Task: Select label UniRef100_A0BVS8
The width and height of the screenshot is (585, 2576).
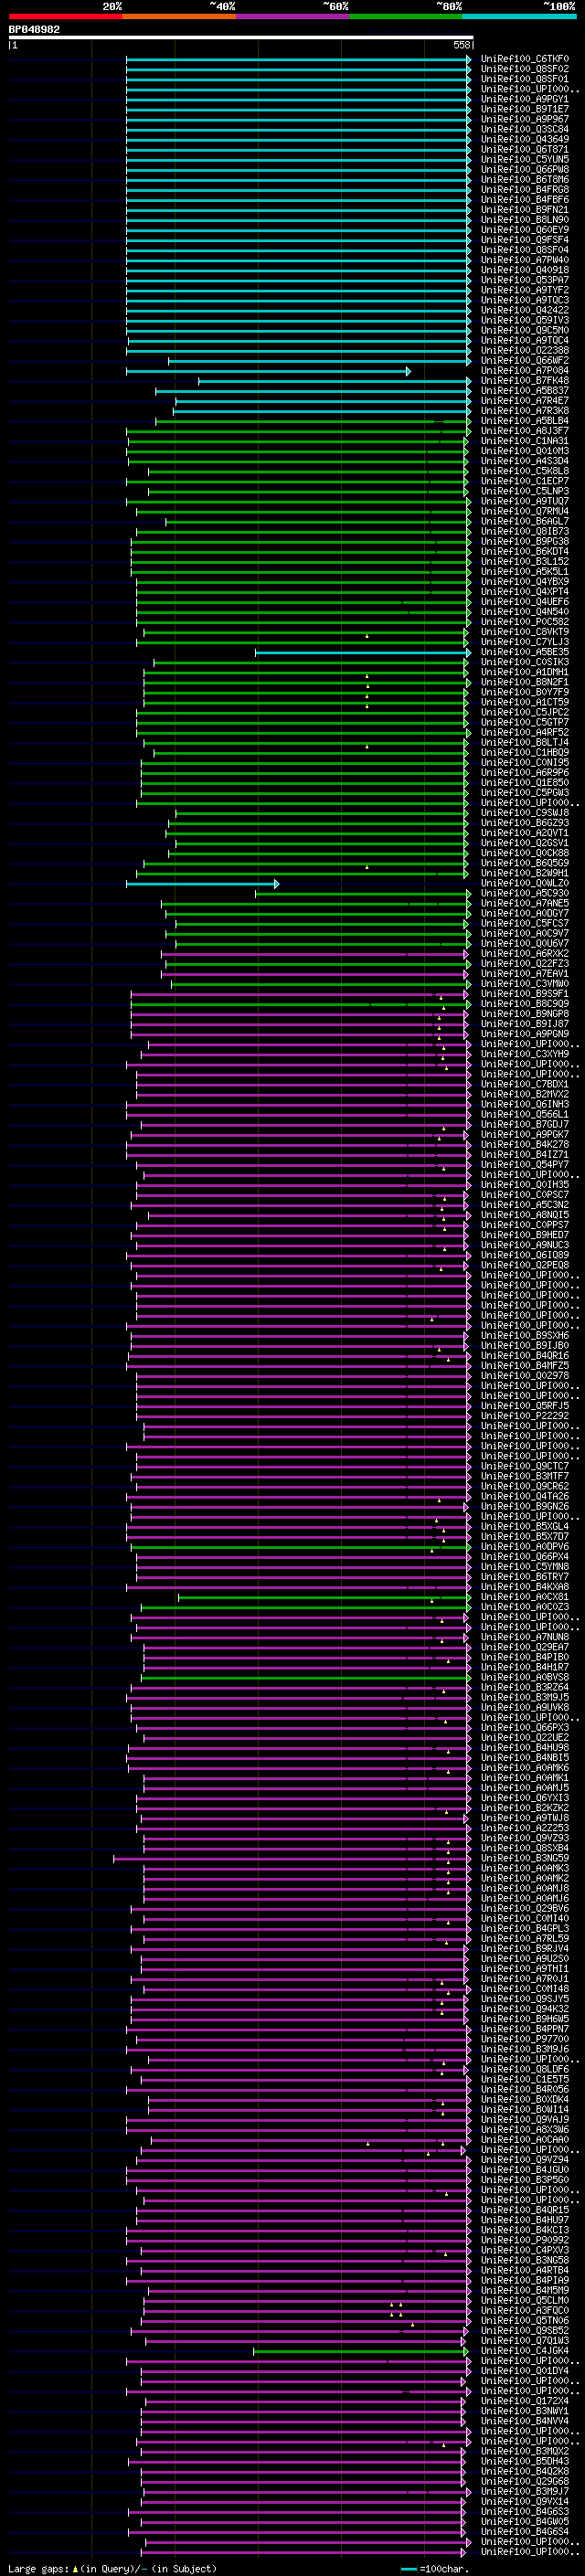Action: (x=525, y=1677)
